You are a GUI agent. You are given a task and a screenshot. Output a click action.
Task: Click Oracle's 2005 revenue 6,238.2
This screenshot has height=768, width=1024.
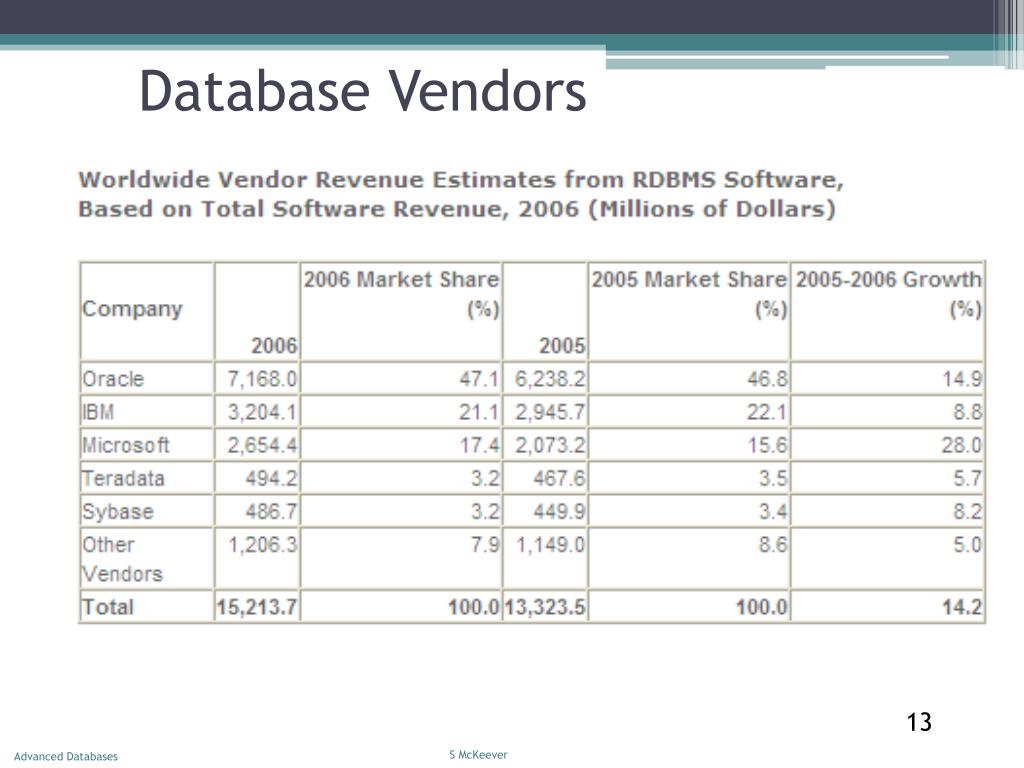pyautogui.click(x=550, y=379)
